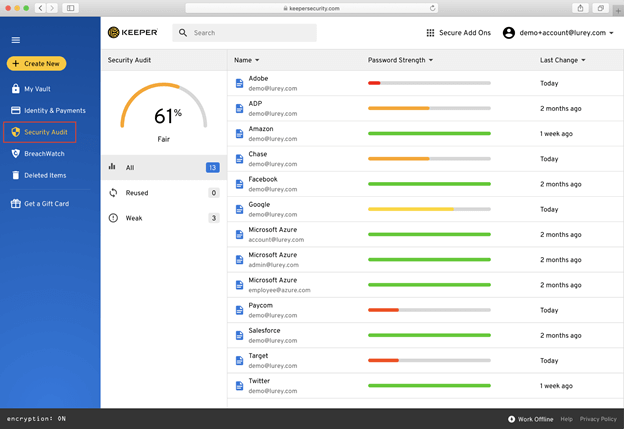The height and width of the screenshot is (429, 624).
Task: Click the Search input field
Action: 250,33
